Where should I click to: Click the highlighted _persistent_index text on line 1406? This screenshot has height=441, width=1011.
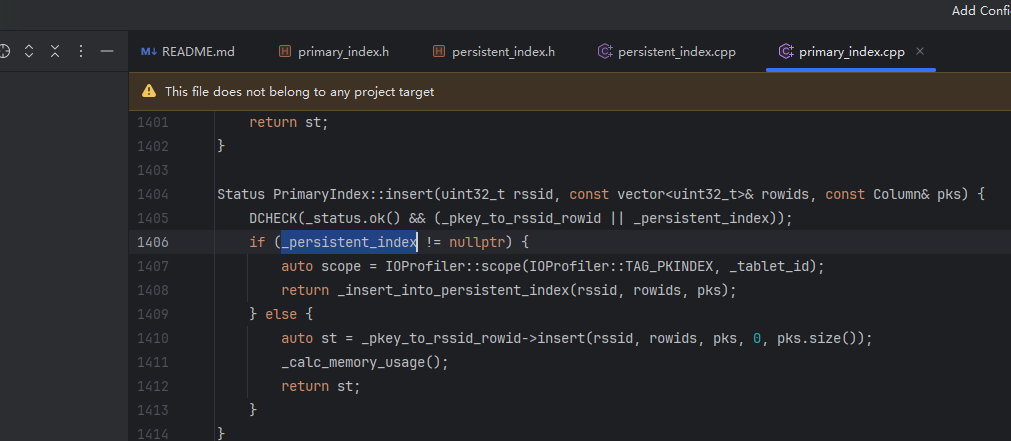point(349,242)
